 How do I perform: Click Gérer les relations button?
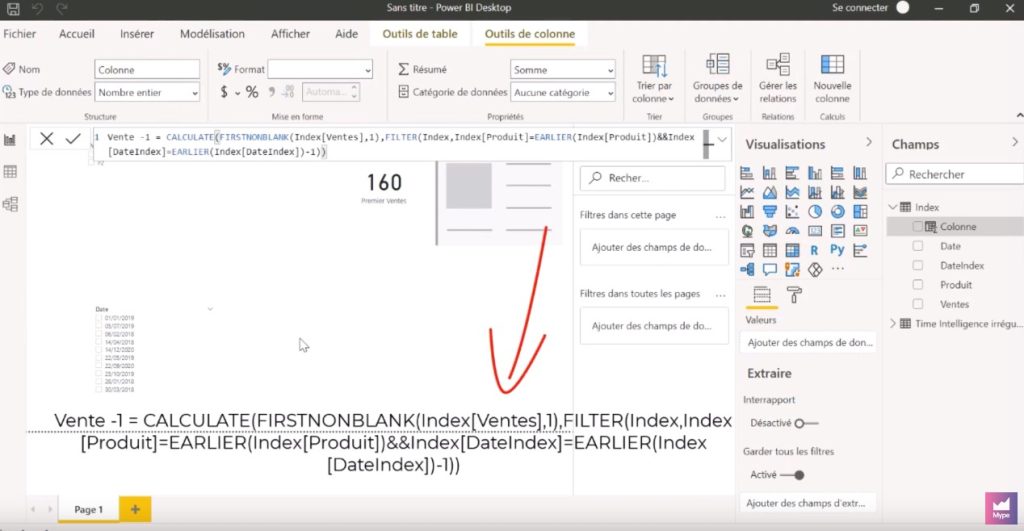777,79
